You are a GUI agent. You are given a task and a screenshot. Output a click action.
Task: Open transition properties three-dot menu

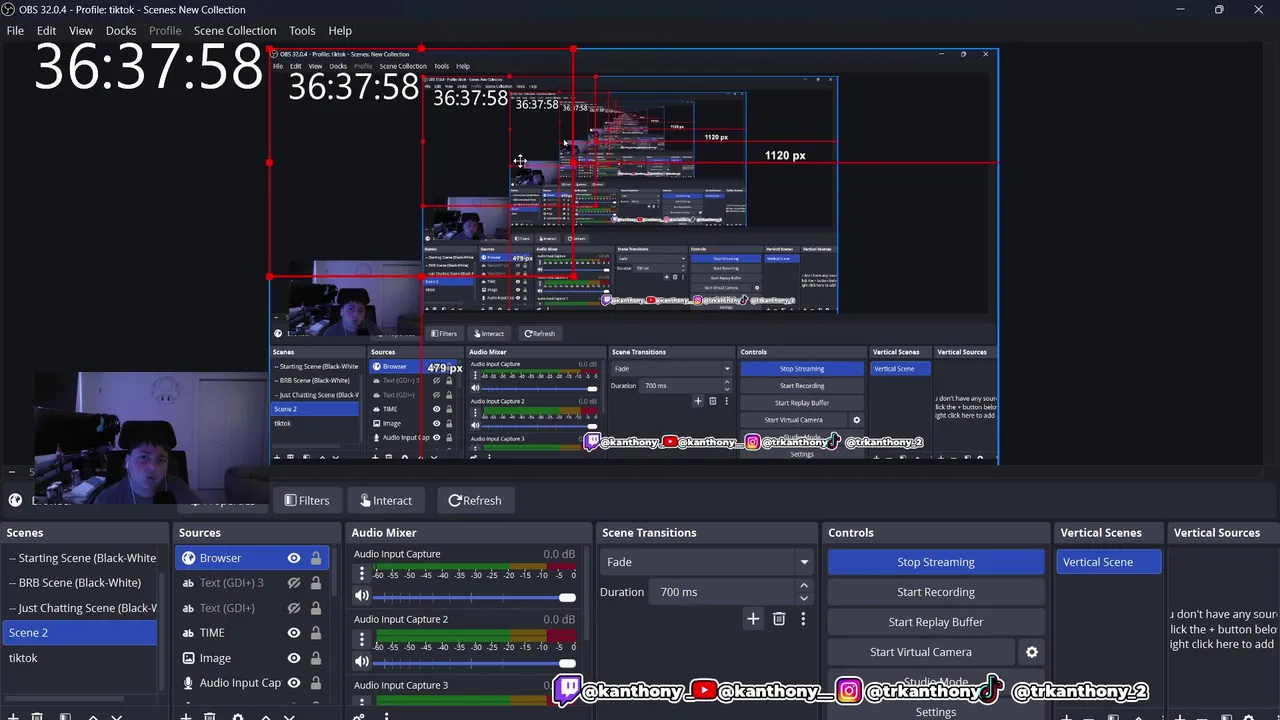point(803,619)
